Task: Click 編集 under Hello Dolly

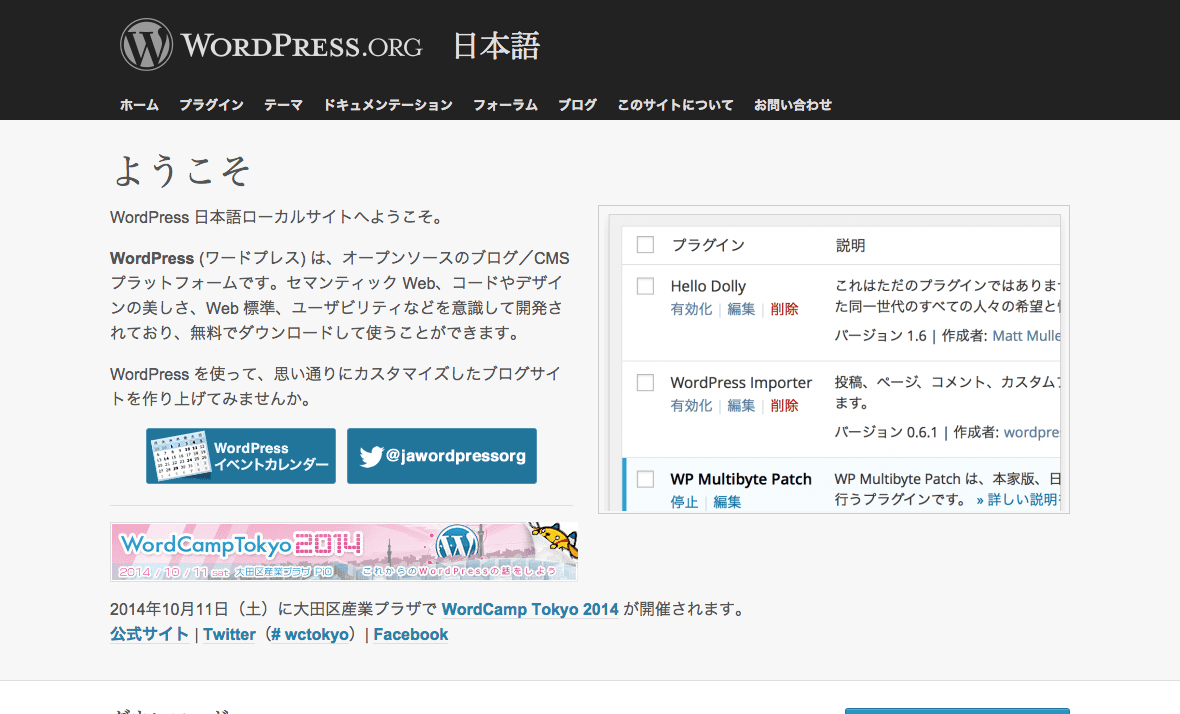Action: [x=741, y=308]
